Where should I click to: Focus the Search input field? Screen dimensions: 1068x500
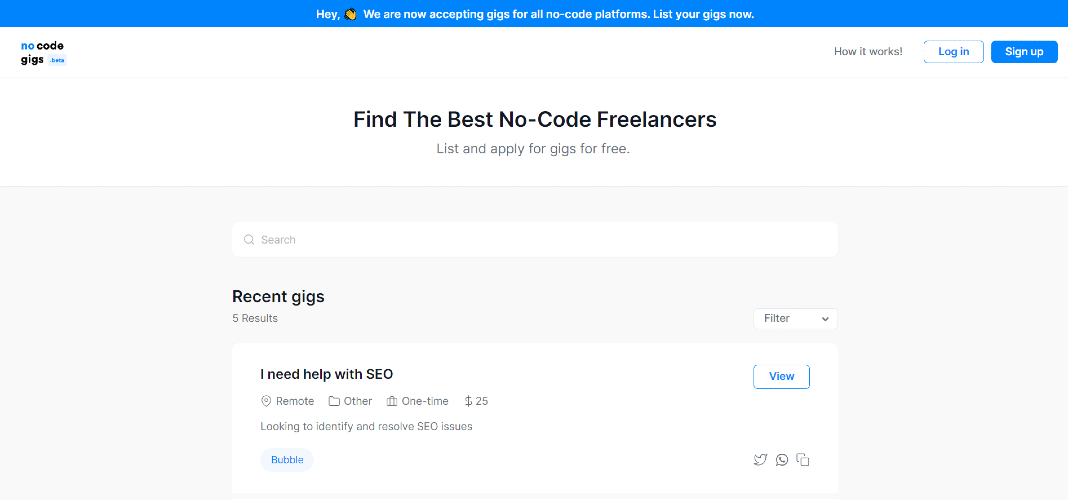pyautogui.click(x=535, y=240)
